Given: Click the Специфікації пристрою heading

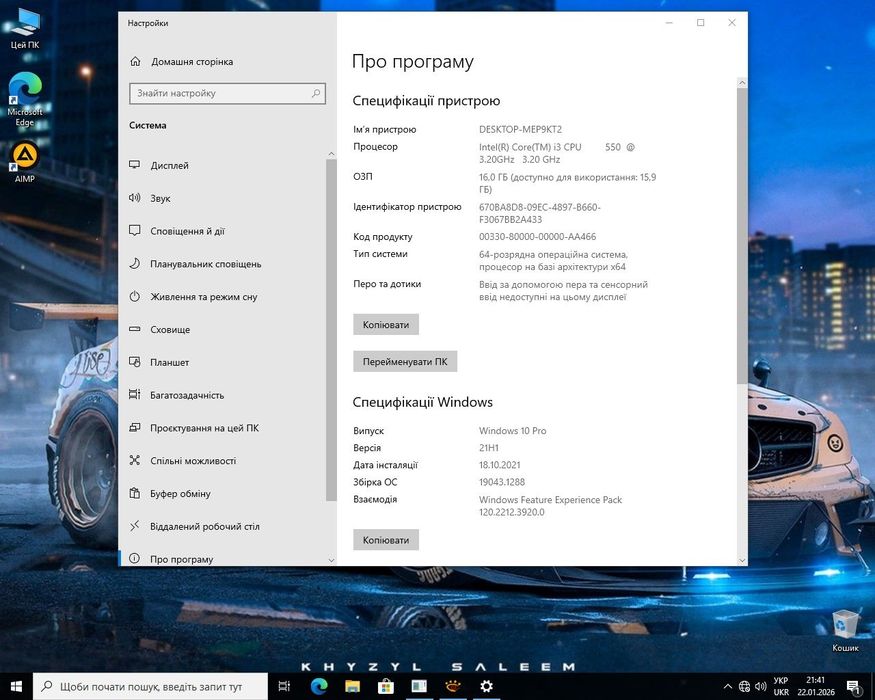Looking at the screenshot, I should 426,101.
